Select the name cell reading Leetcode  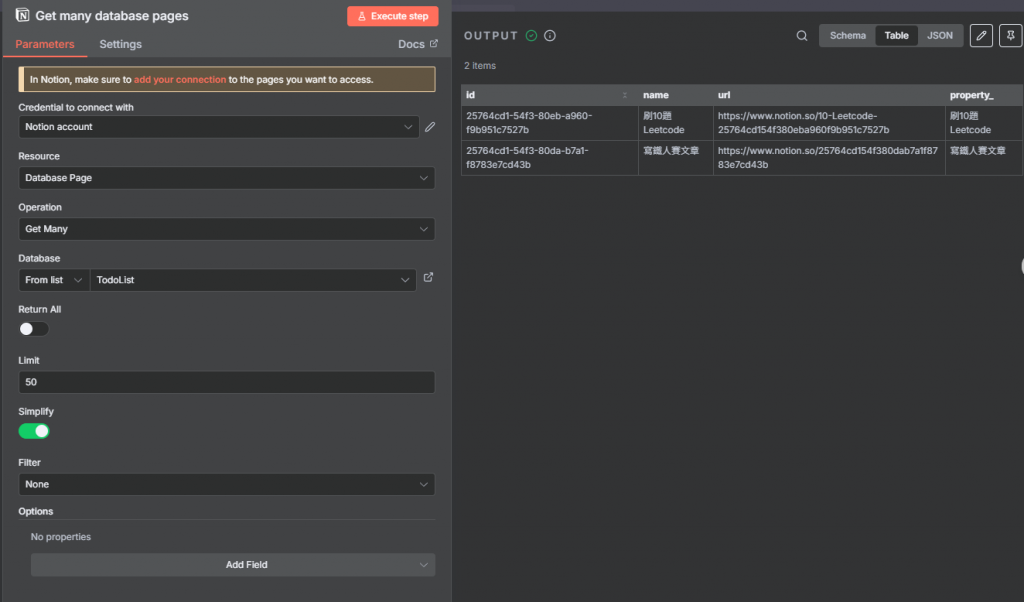675,123
